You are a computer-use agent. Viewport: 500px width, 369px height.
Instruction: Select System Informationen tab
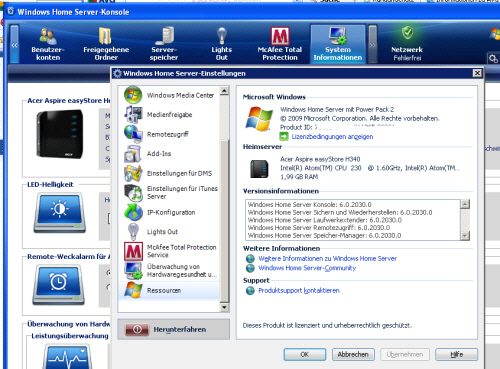click(x=338, y=44)
